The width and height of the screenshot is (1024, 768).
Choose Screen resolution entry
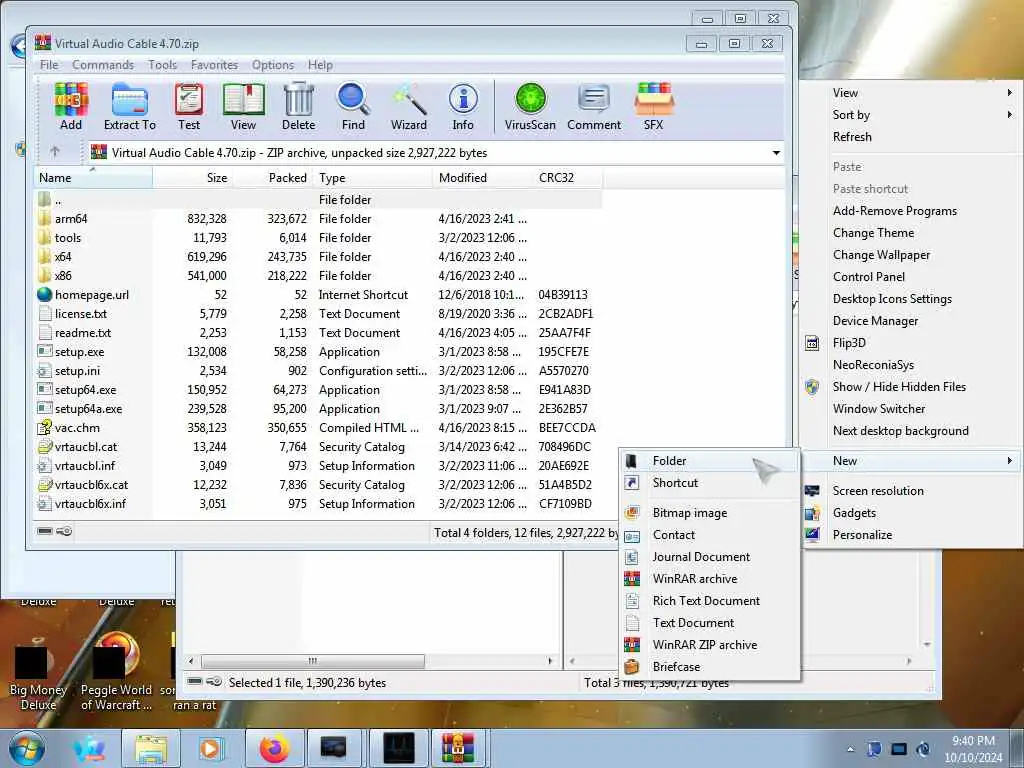point(912,490)
